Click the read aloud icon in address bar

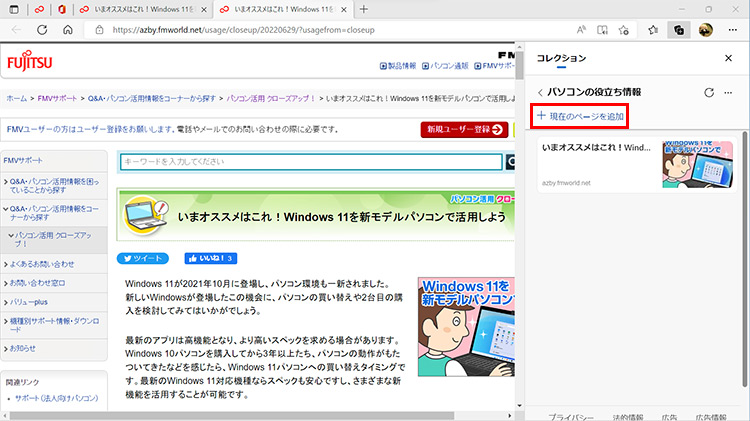coord(581,31)
